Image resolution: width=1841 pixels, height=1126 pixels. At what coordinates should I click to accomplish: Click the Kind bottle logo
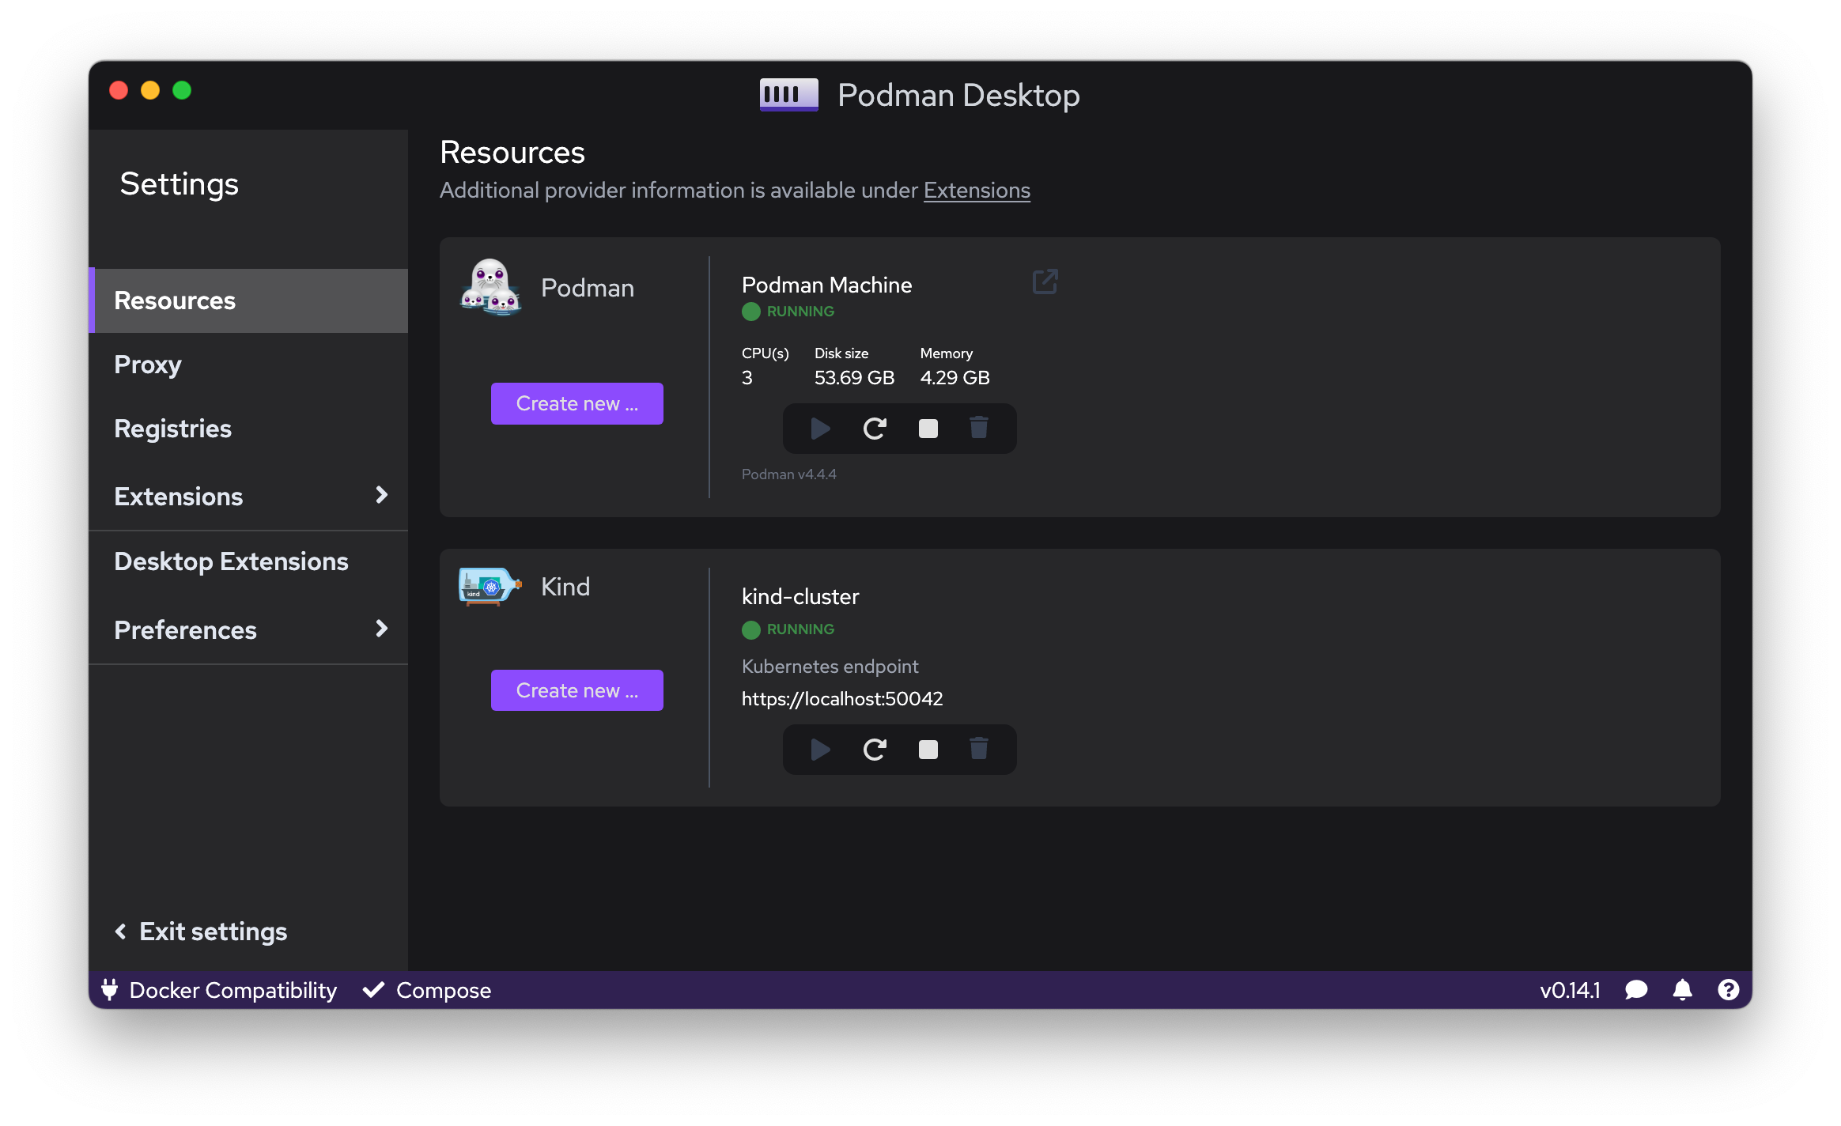point(489,587)
